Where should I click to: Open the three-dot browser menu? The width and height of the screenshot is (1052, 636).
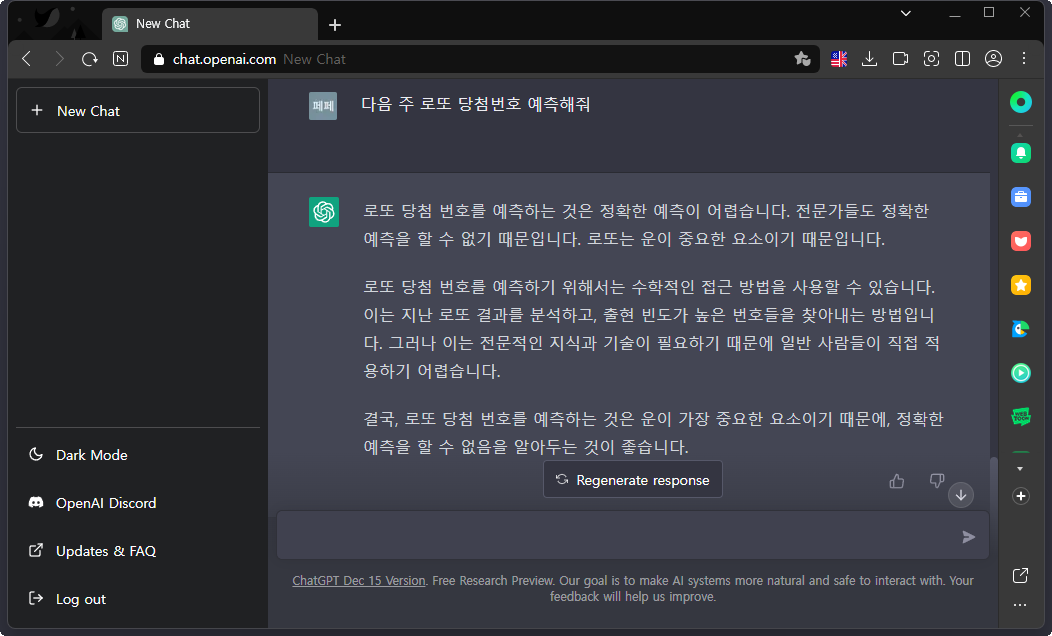click(1024, 59)
